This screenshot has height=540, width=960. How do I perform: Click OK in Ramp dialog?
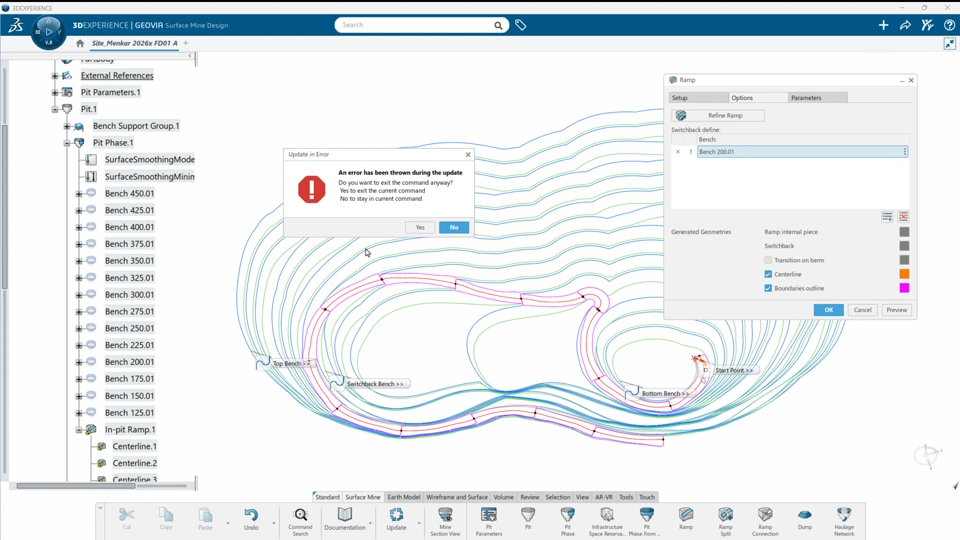828,310
